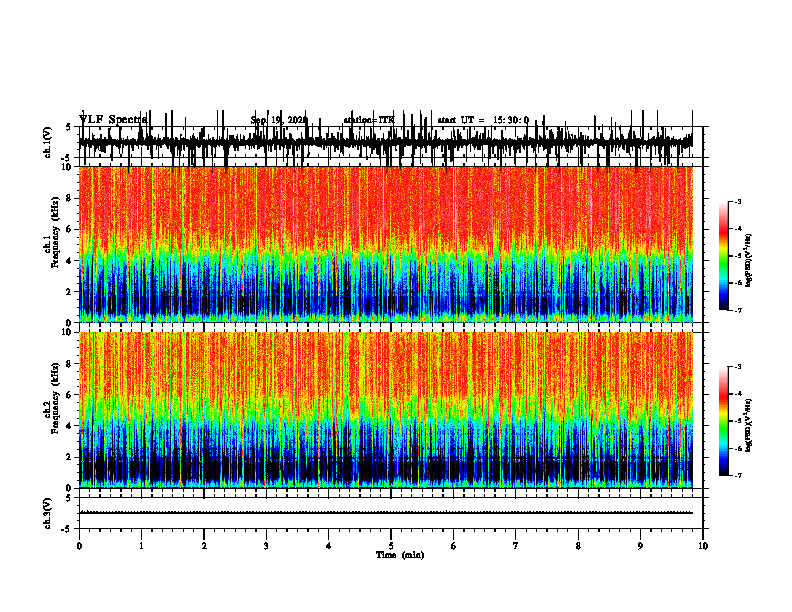Click time axis tick label 6
Viewport: 792px width, 612px height.
click(x=454, y=546)
